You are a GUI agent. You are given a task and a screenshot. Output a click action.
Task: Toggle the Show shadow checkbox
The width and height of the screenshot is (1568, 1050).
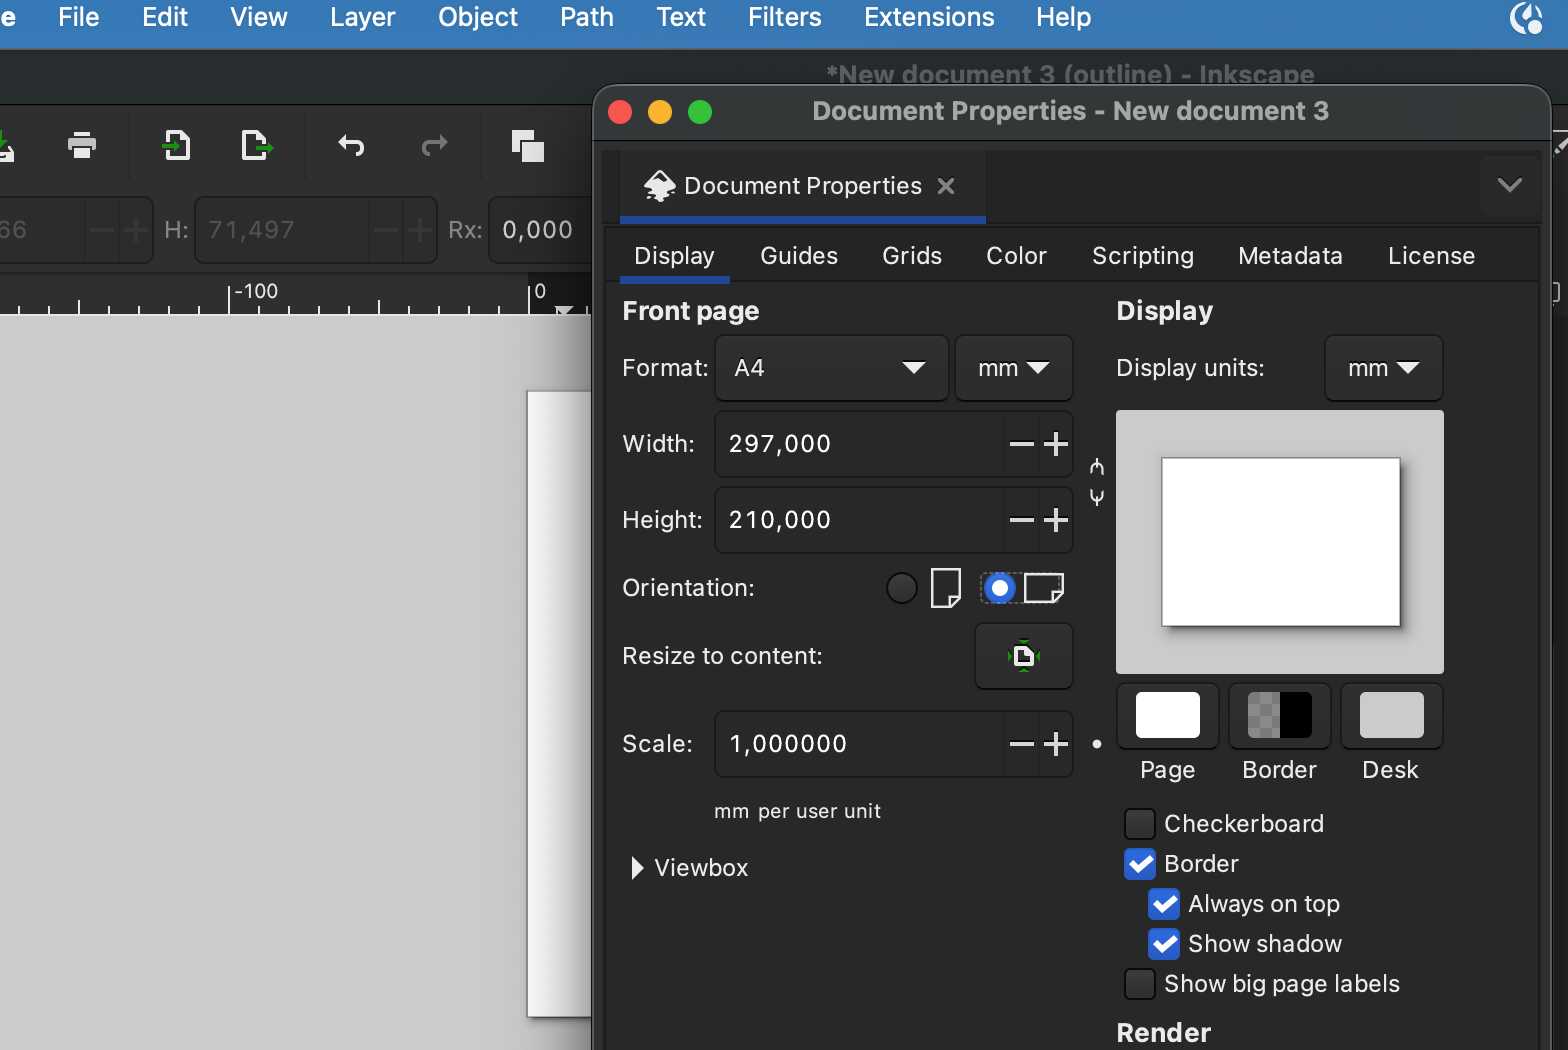point(1164,944)
